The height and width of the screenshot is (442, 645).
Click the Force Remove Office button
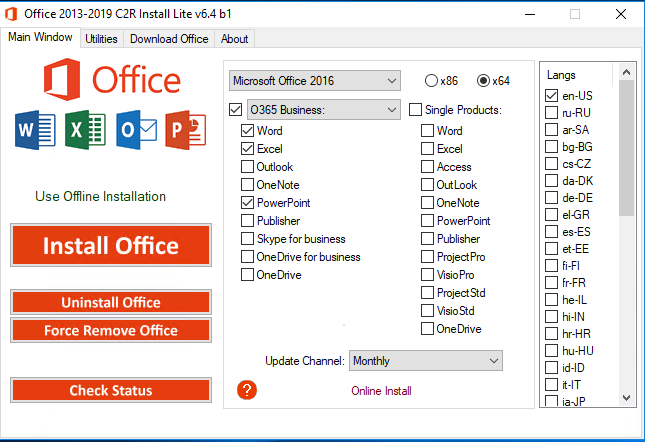[x=111, y=330]
